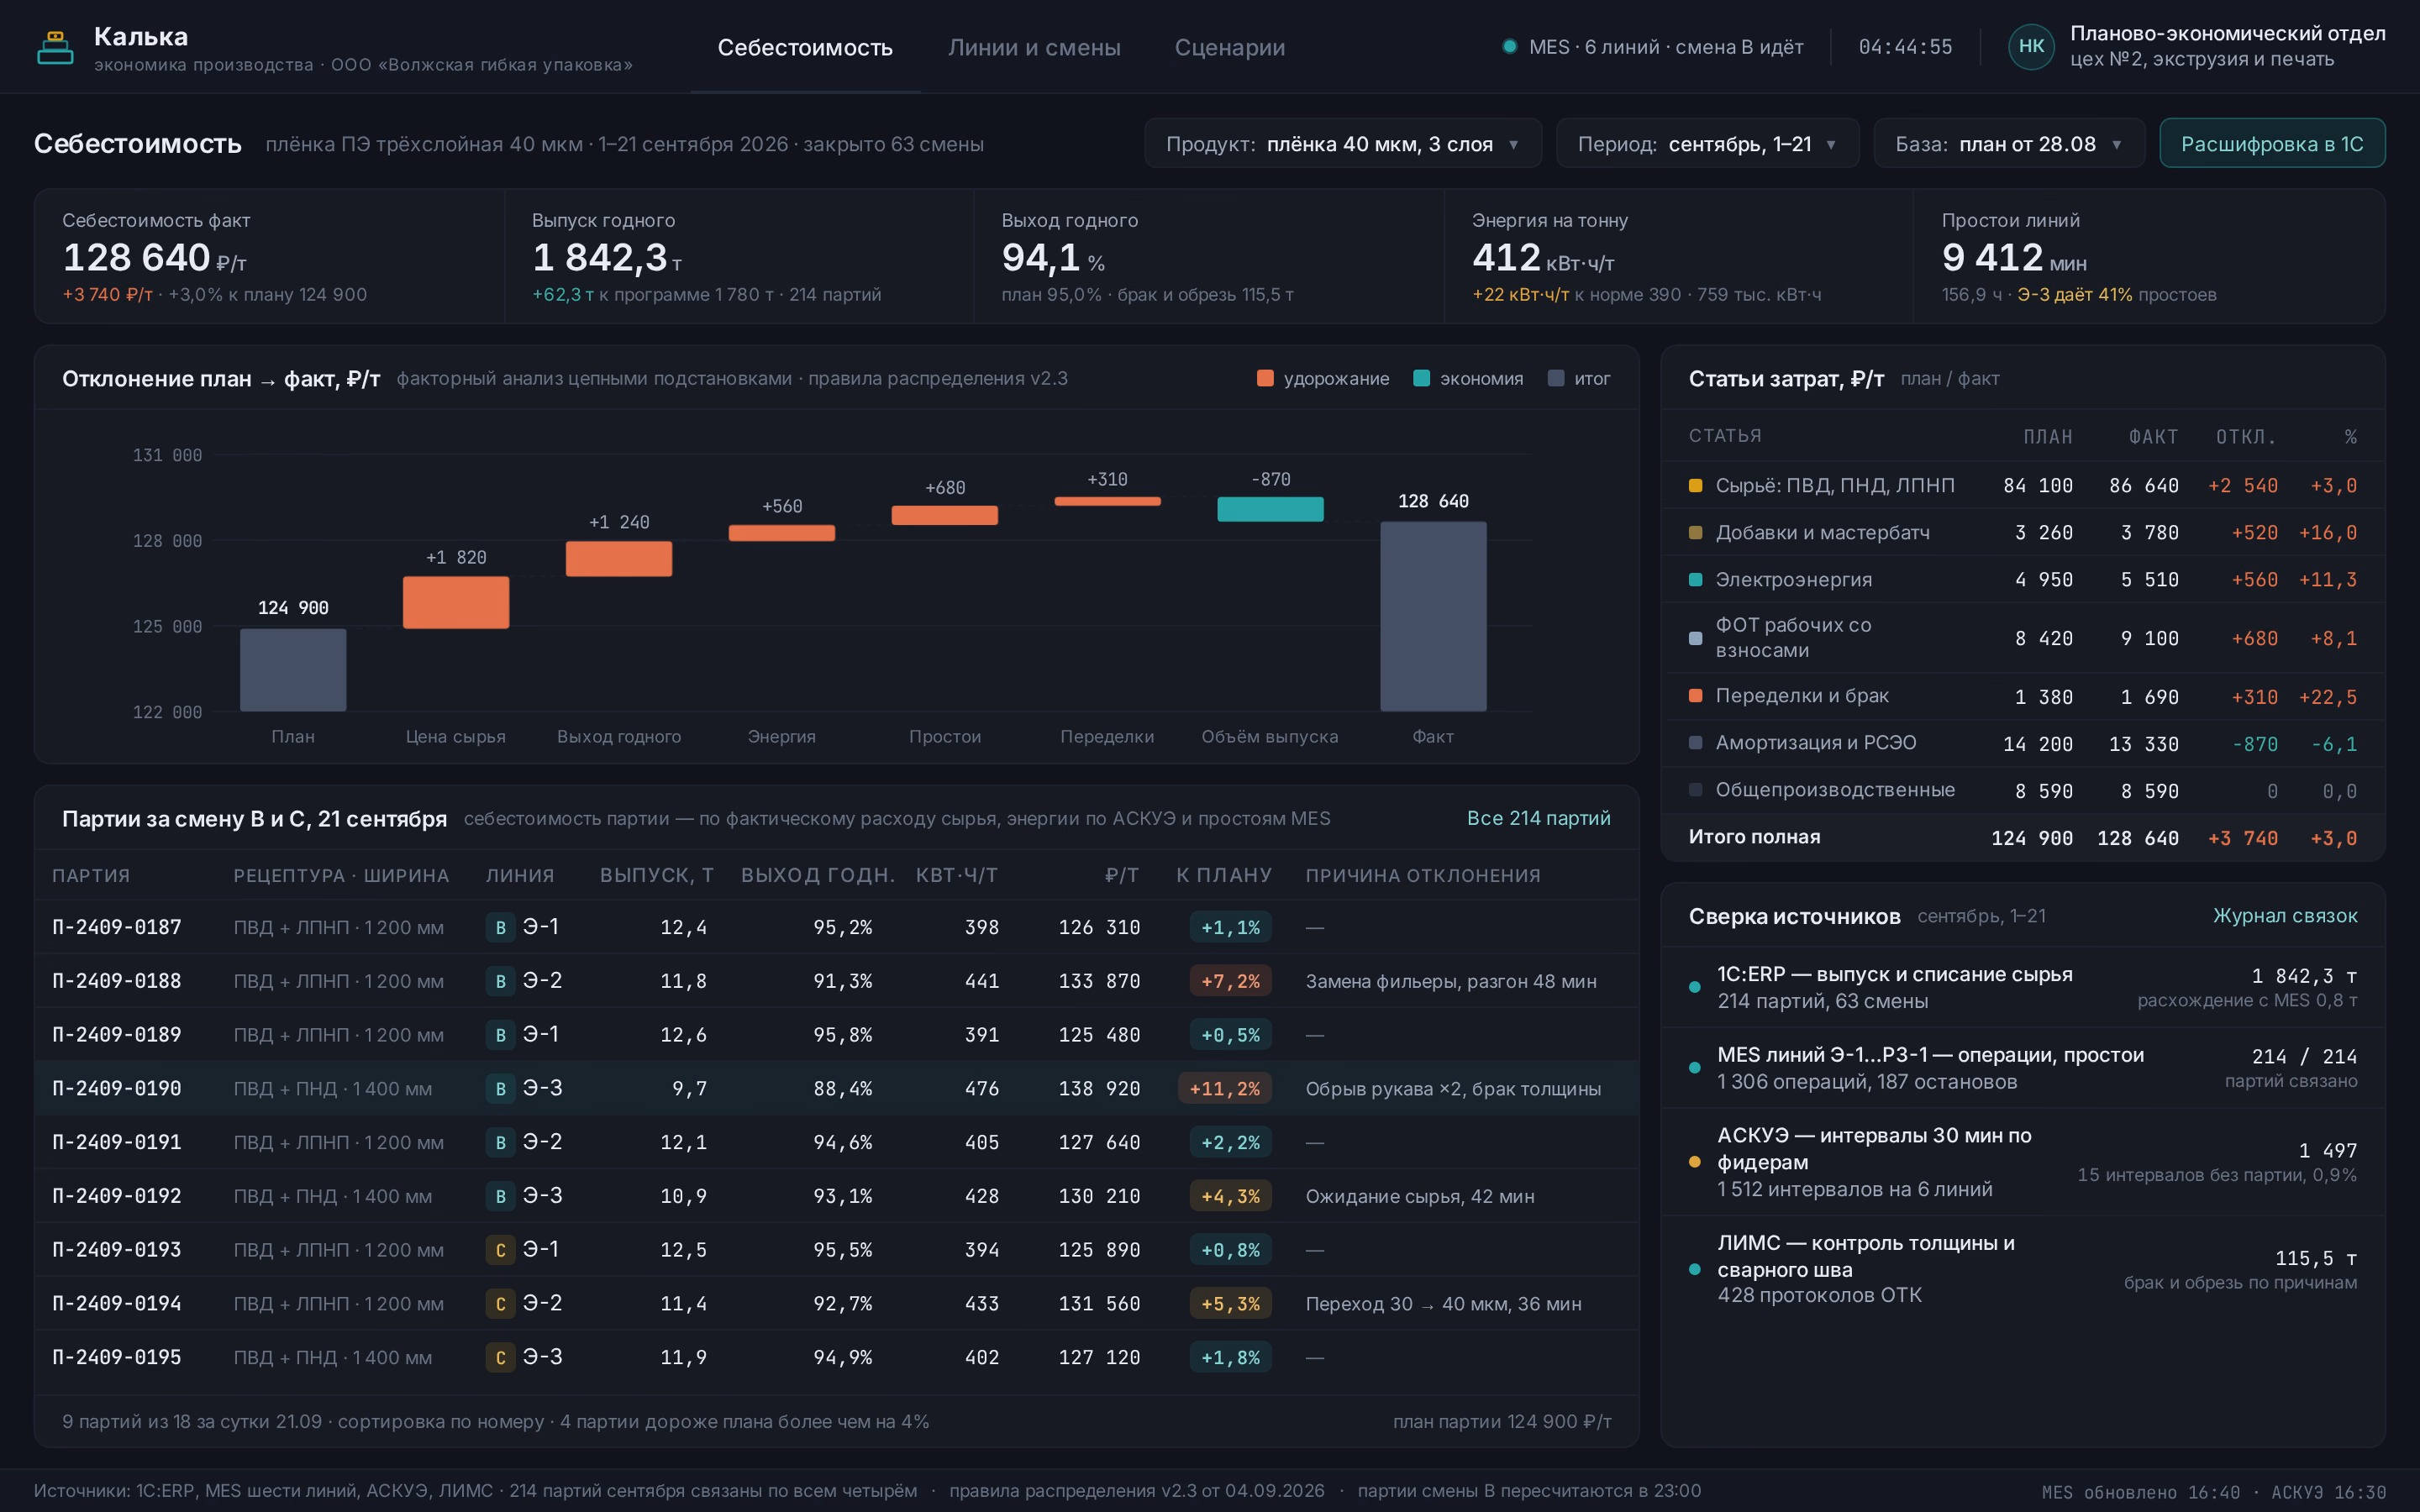Open the Продукт dropdown плёнка 40 мкм
2420x1512 pixels.
[x=1343, y=144]
